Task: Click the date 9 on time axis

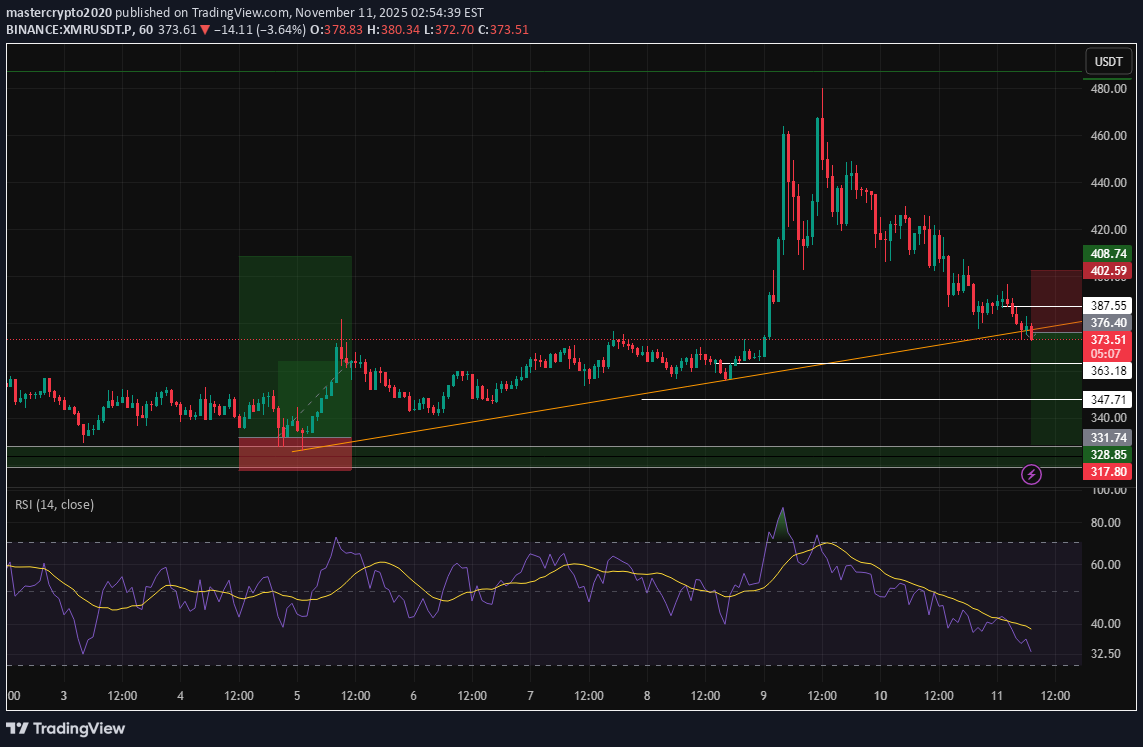Action: [764, 696]
